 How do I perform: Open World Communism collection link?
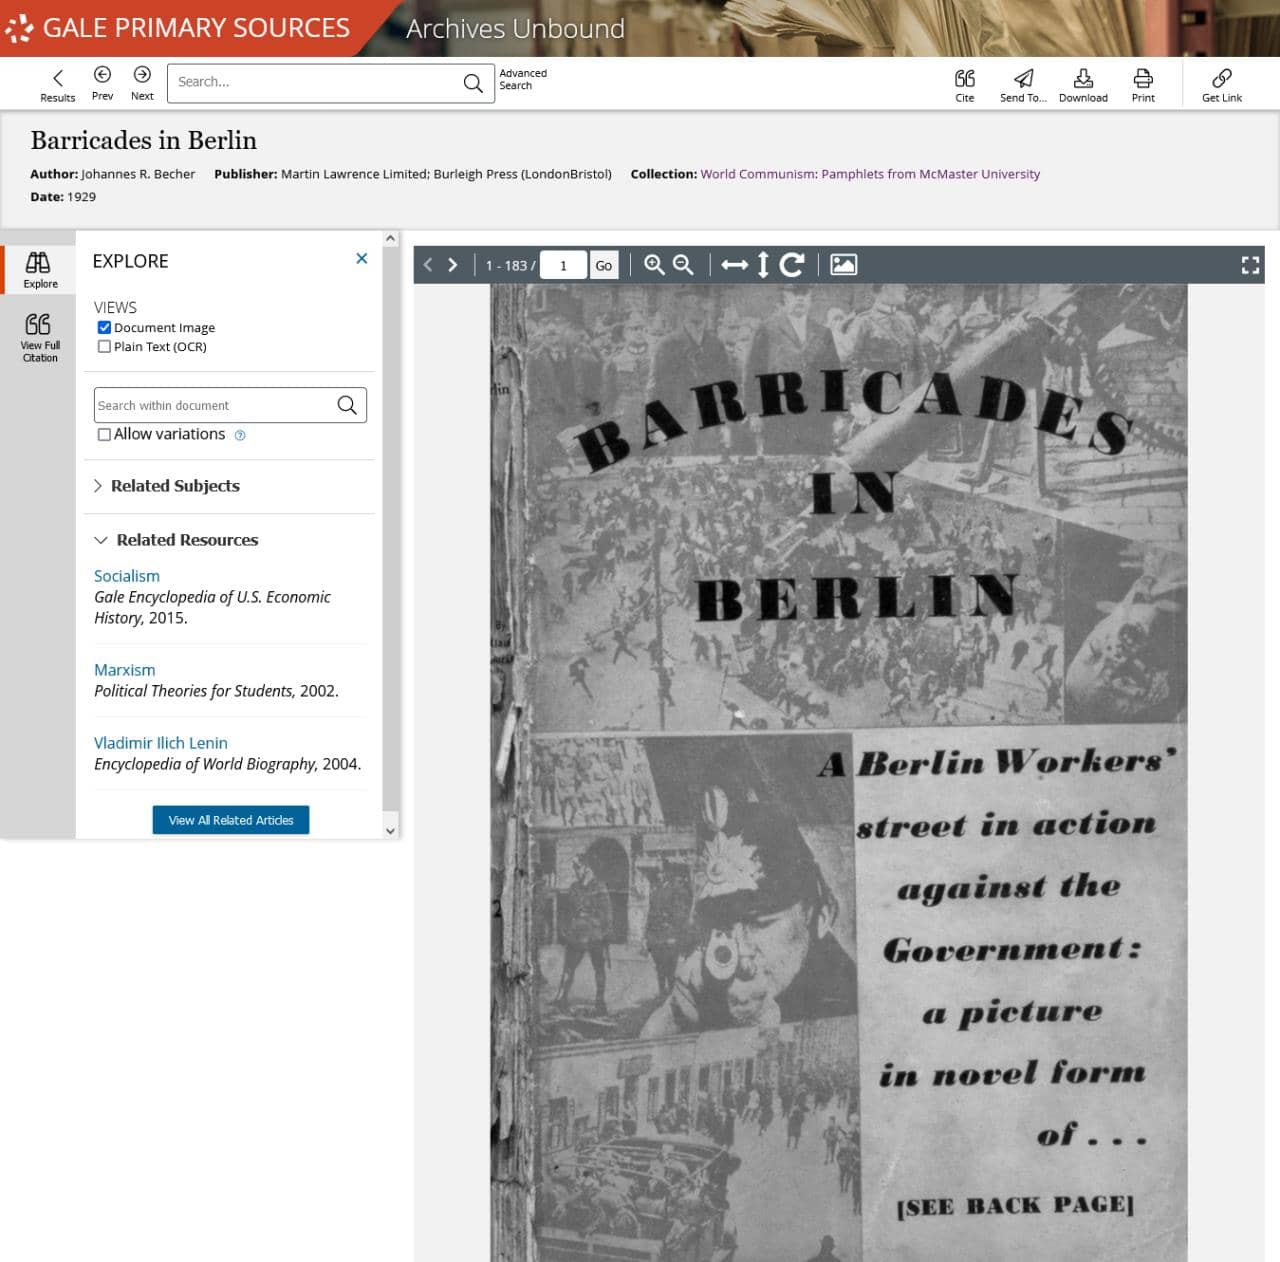(870, 174)
